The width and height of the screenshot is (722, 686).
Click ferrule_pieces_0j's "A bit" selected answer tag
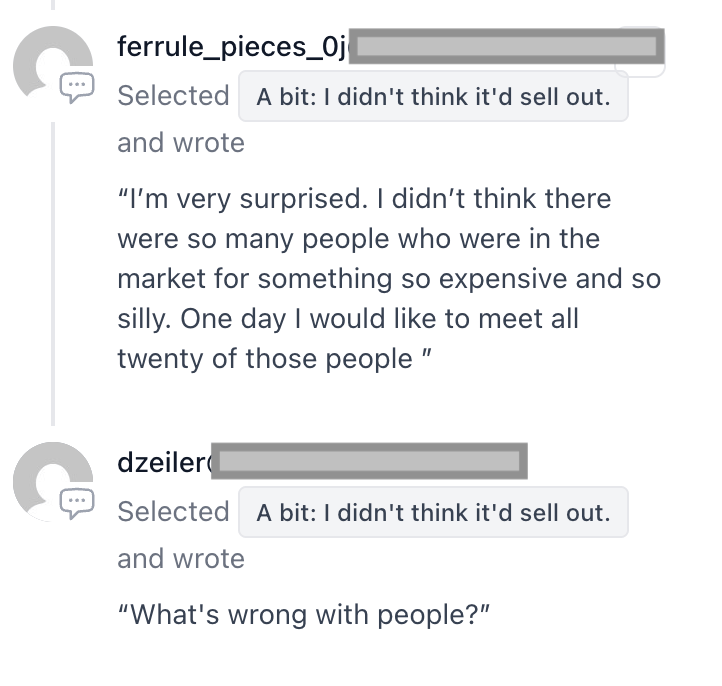click(433, 98)
